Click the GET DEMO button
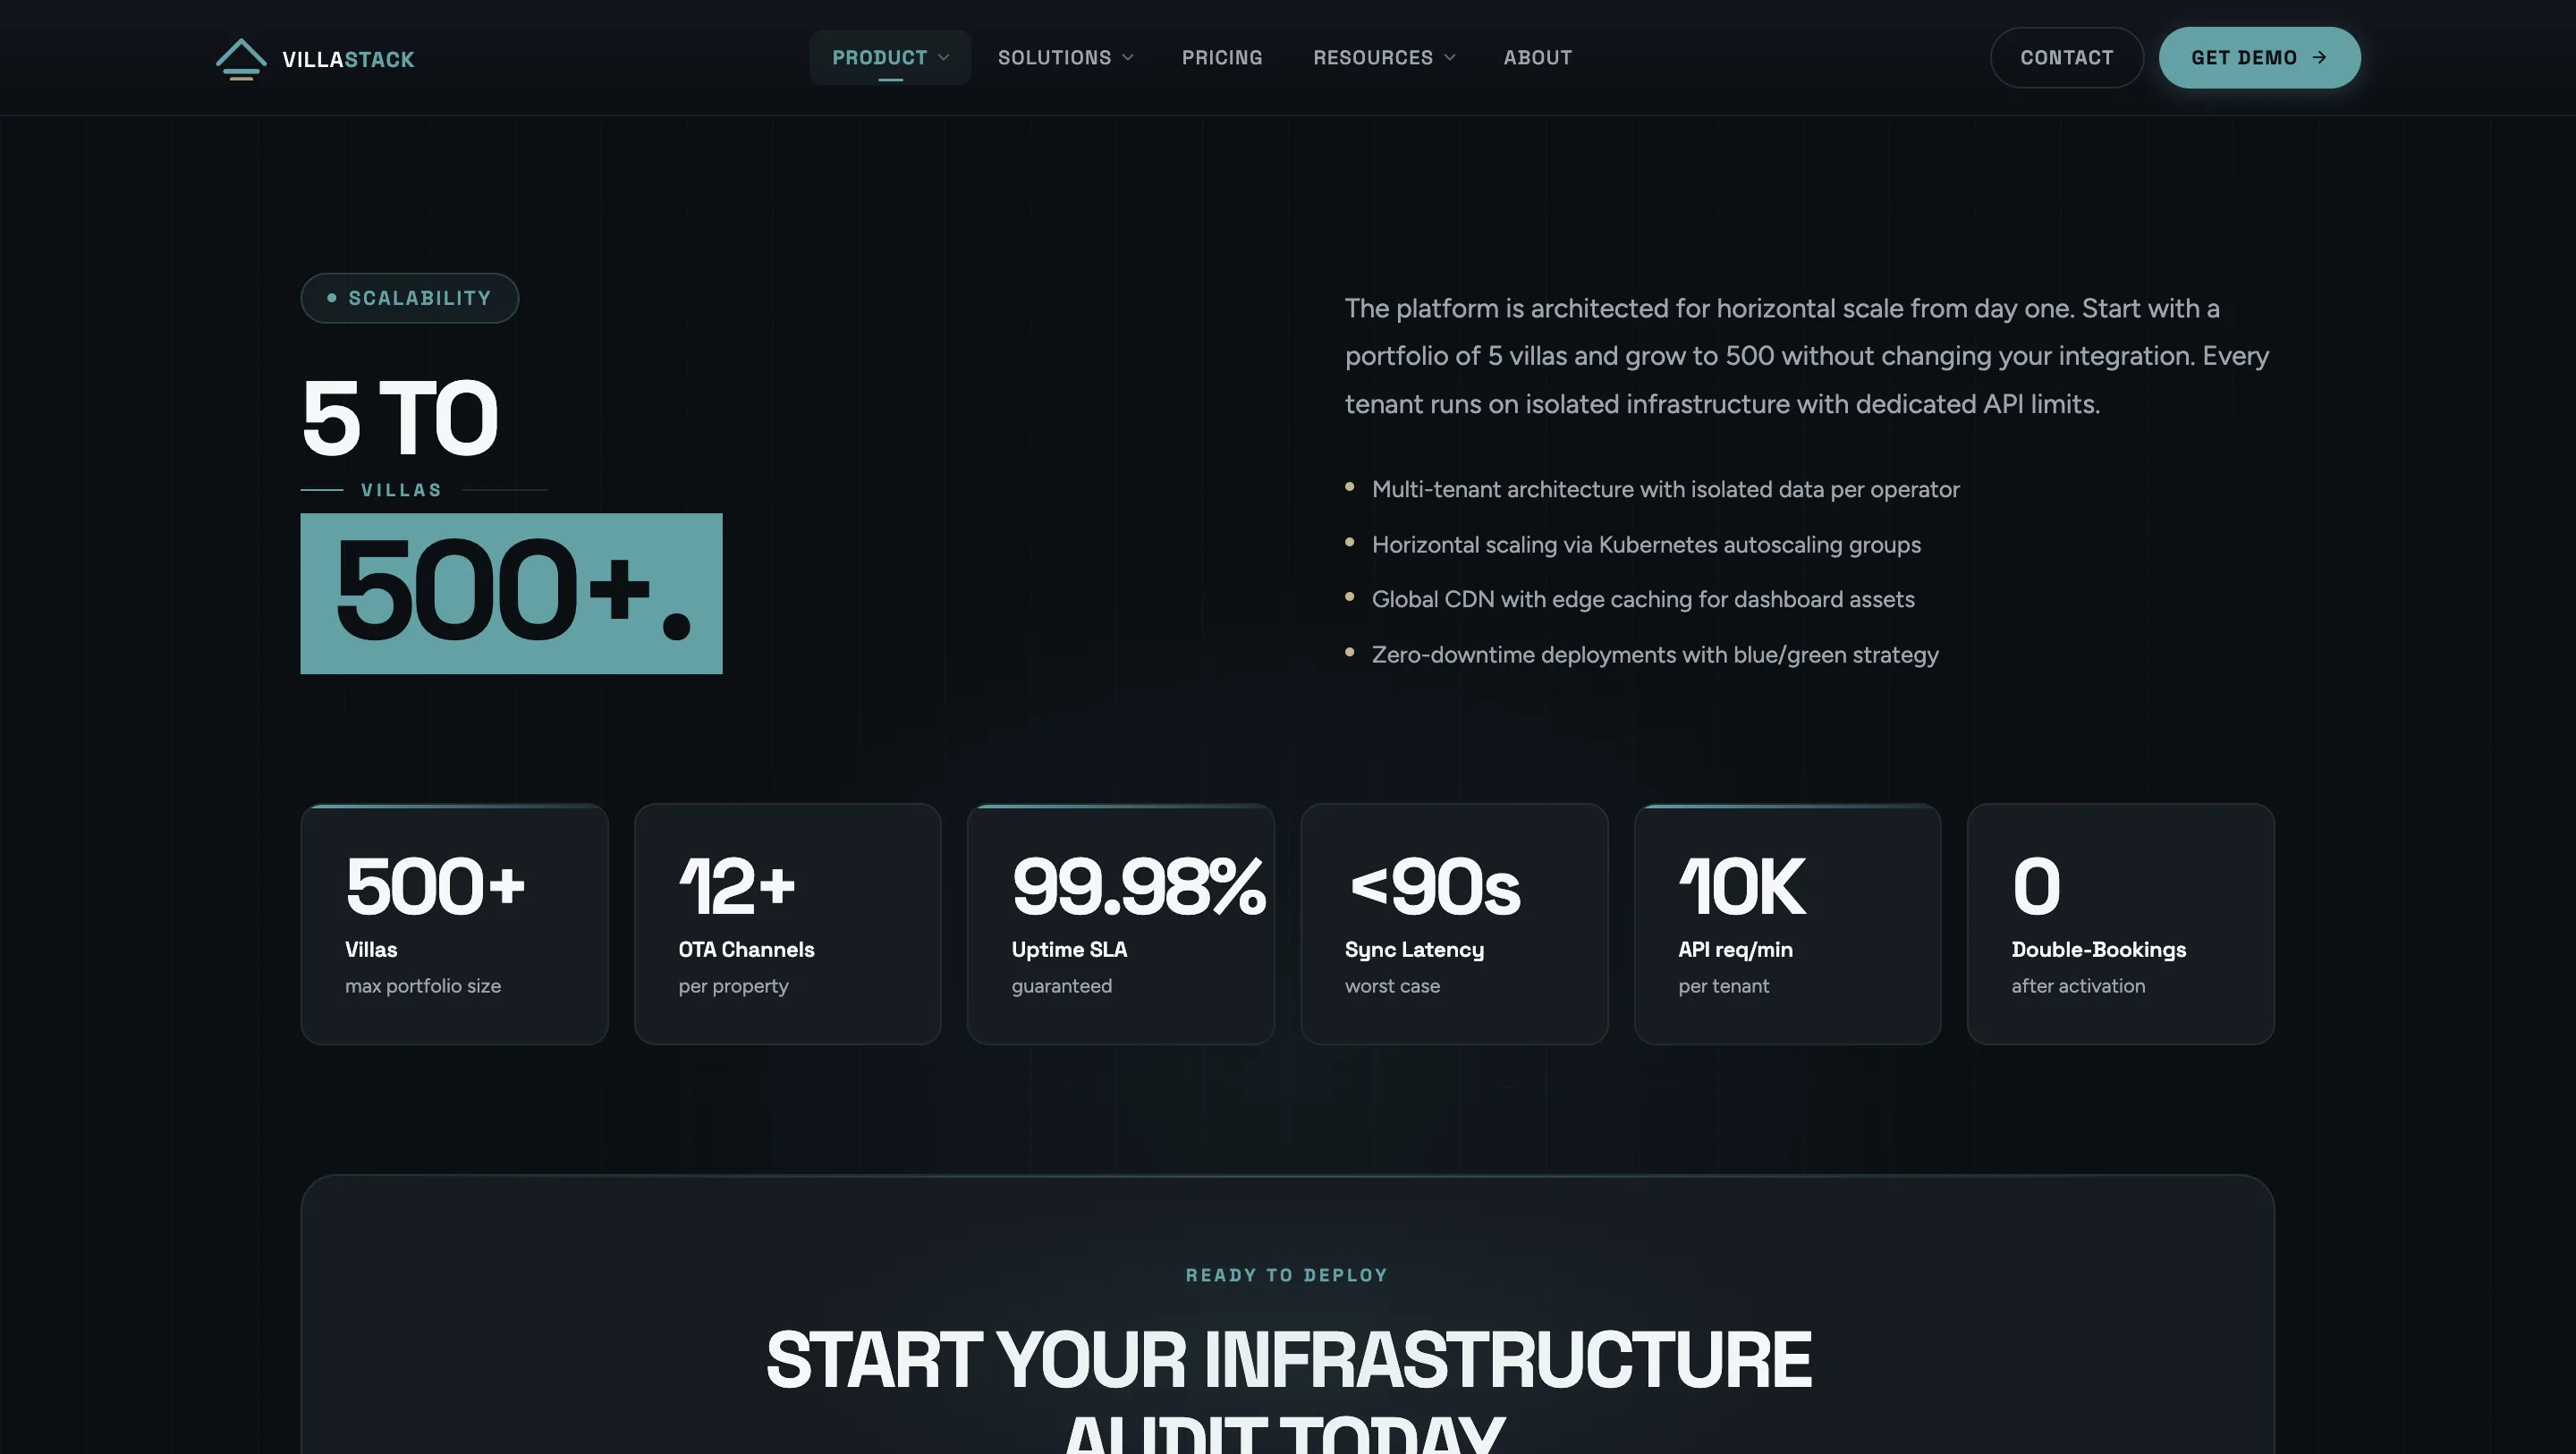This screenshot has width=2576, height=1454. pyautogui.click(x=2259, y=57)
